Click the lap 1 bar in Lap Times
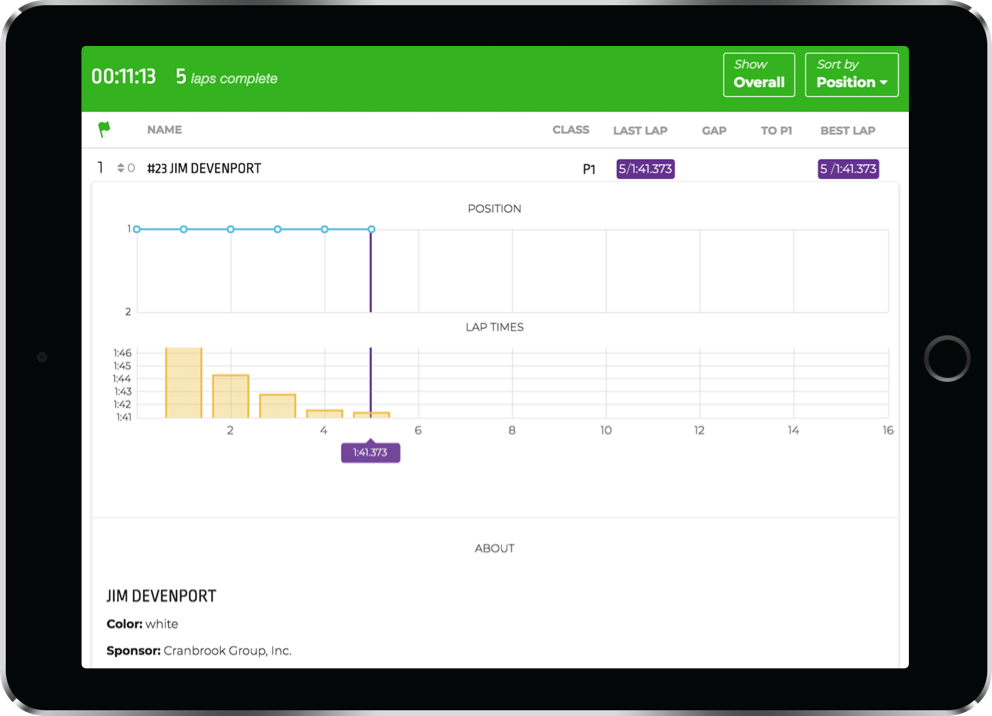The height and width of the screenshot is (716, 992). [184, 383]
